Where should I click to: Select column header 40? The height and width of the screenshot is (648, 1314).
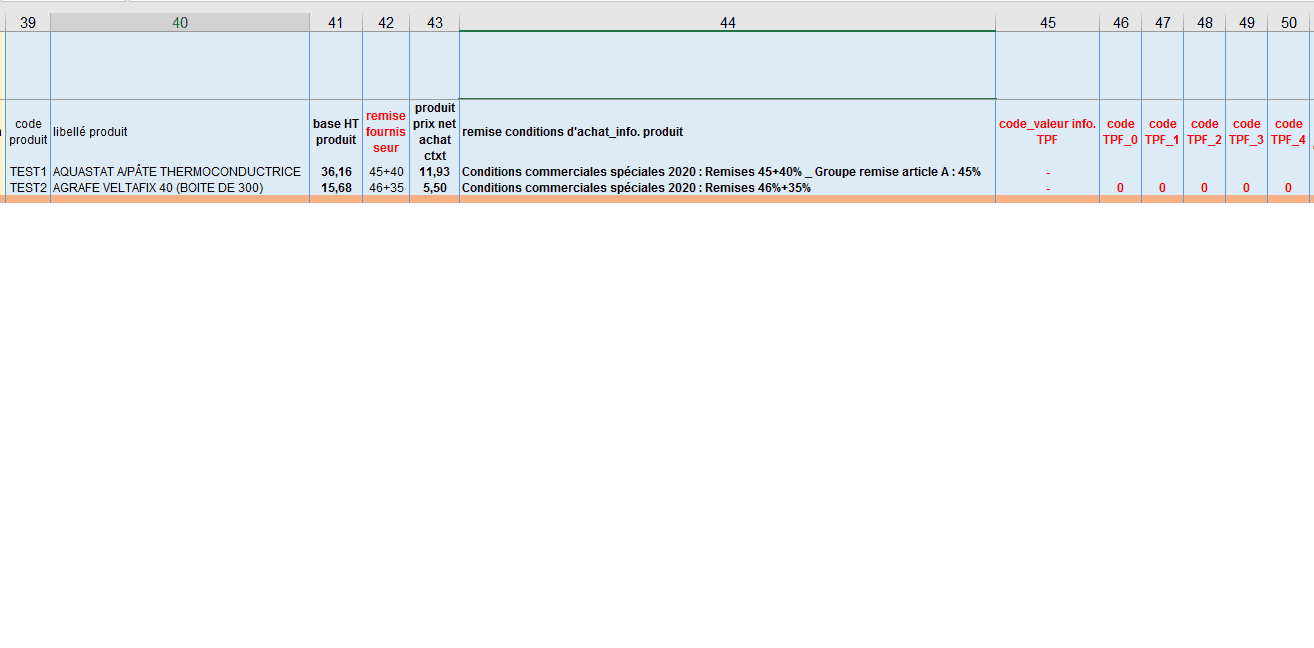pos(180,22)
